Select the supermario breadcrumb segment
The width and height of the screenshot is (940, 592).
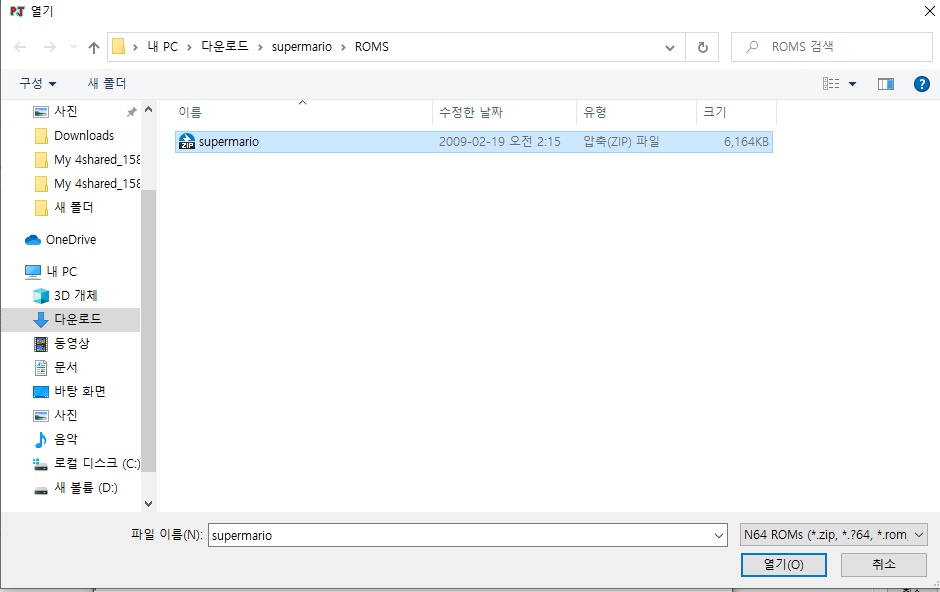[302, 47]
